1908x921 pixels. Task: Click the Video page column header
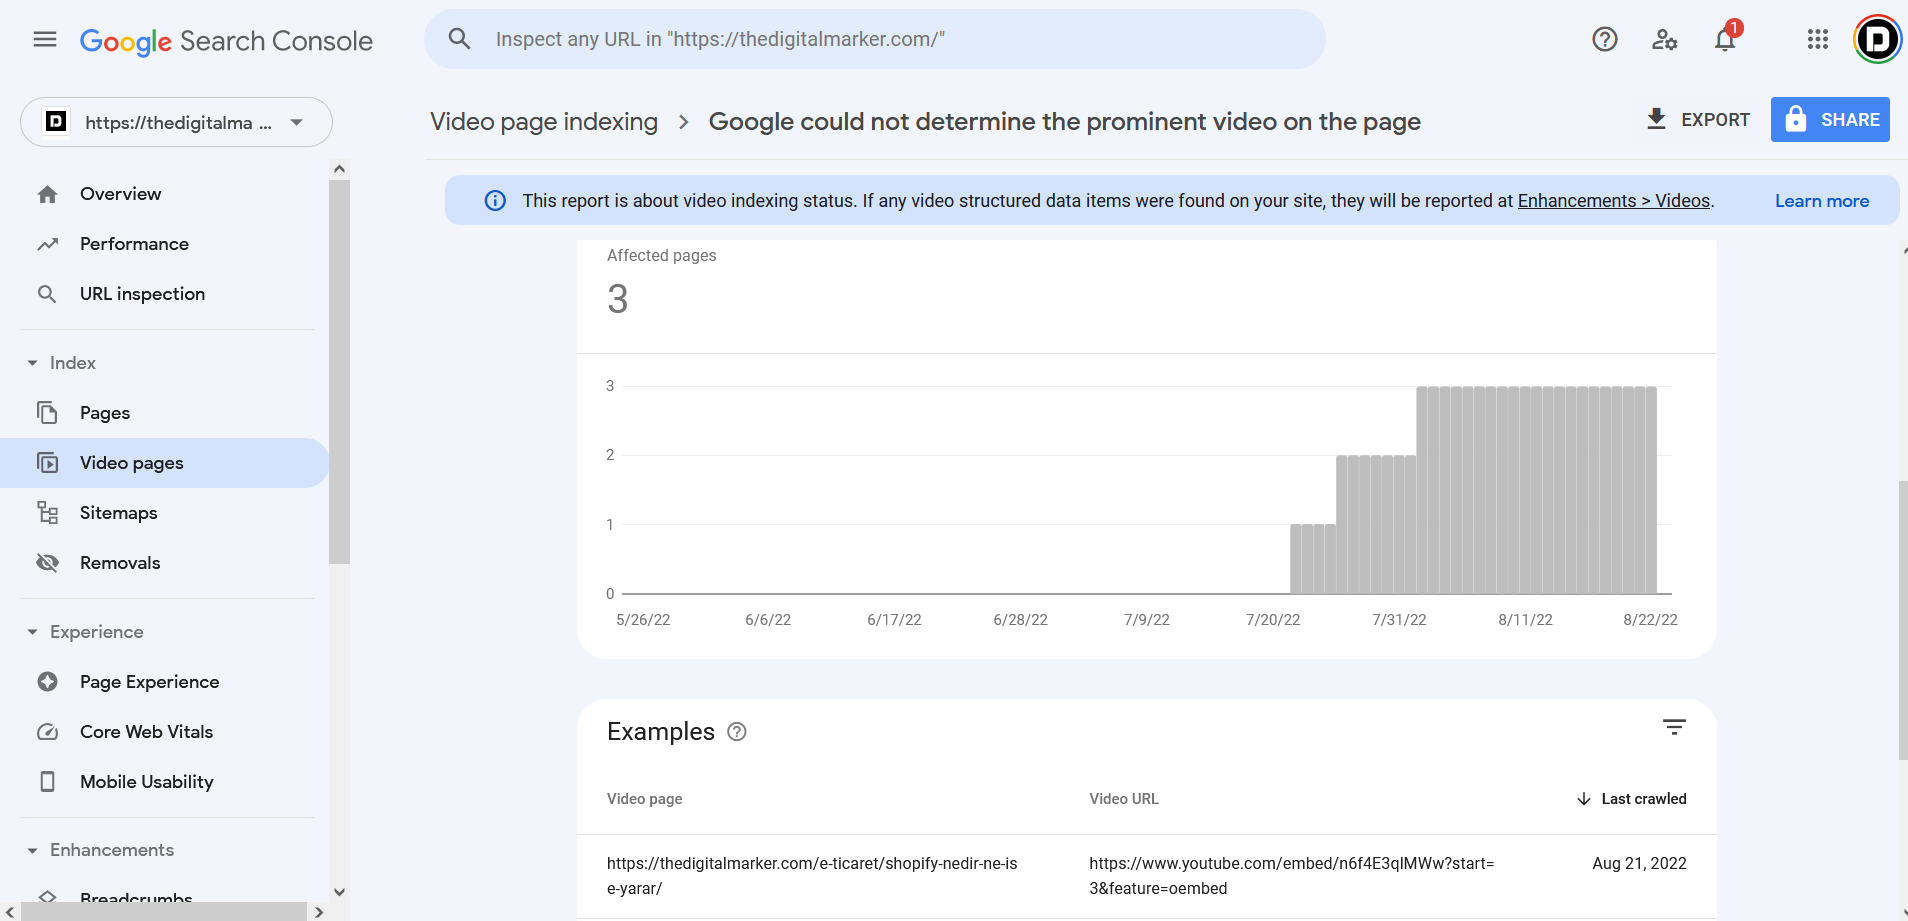coord(645,799)
